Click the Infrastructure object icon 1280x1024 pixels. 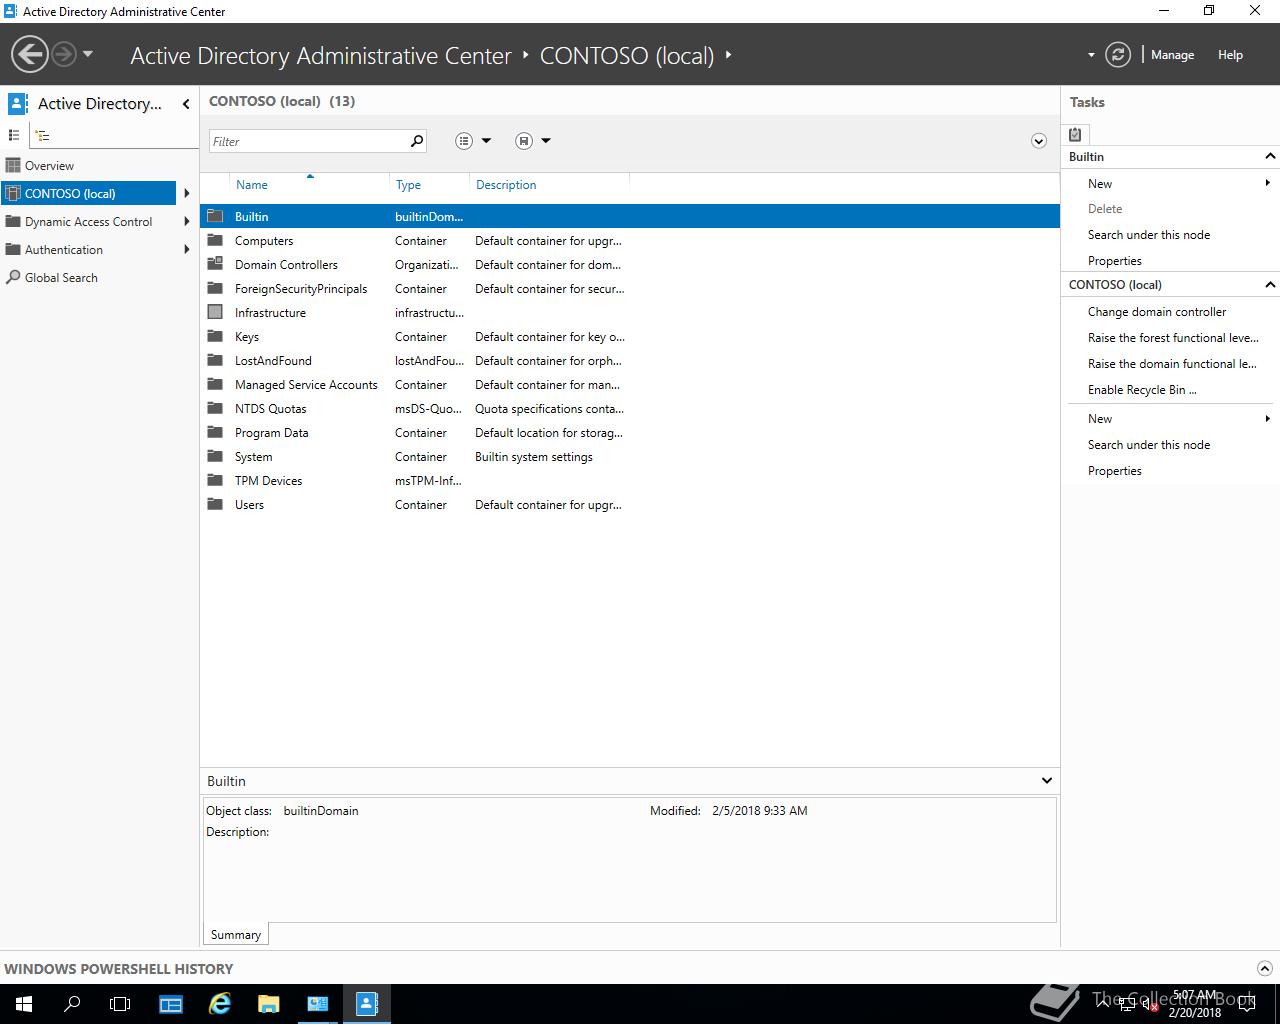[215, 312]
